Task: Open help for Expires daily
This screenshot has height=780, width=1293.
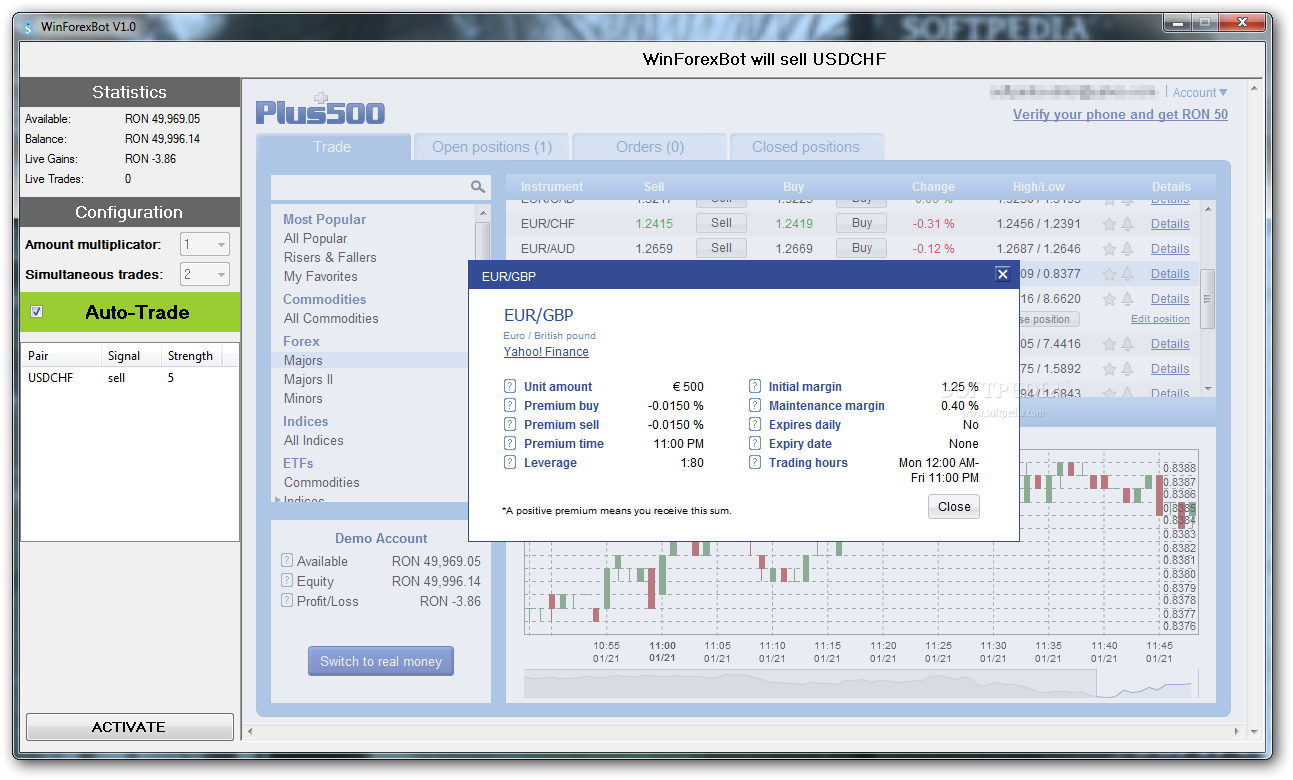Action: point(755,425)
